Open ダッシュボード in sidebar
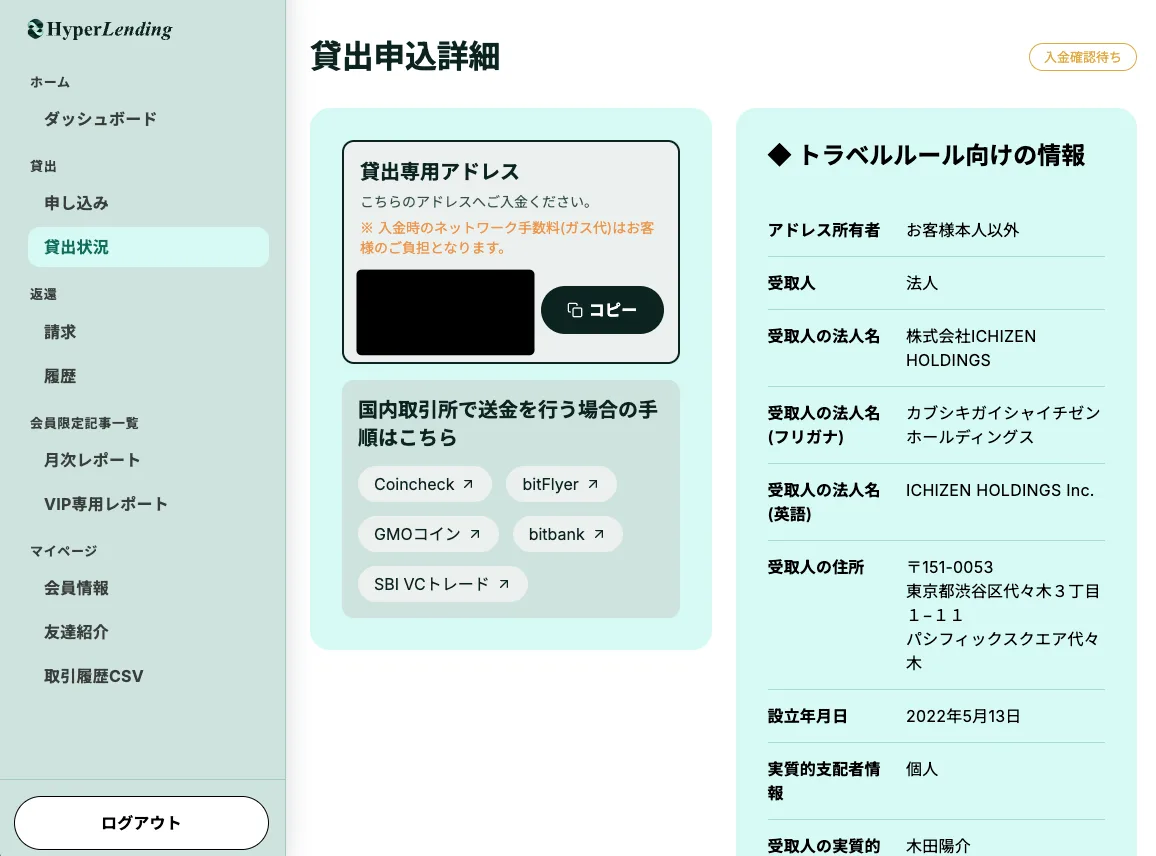1156x856 pixels. (x=100, y=119)
